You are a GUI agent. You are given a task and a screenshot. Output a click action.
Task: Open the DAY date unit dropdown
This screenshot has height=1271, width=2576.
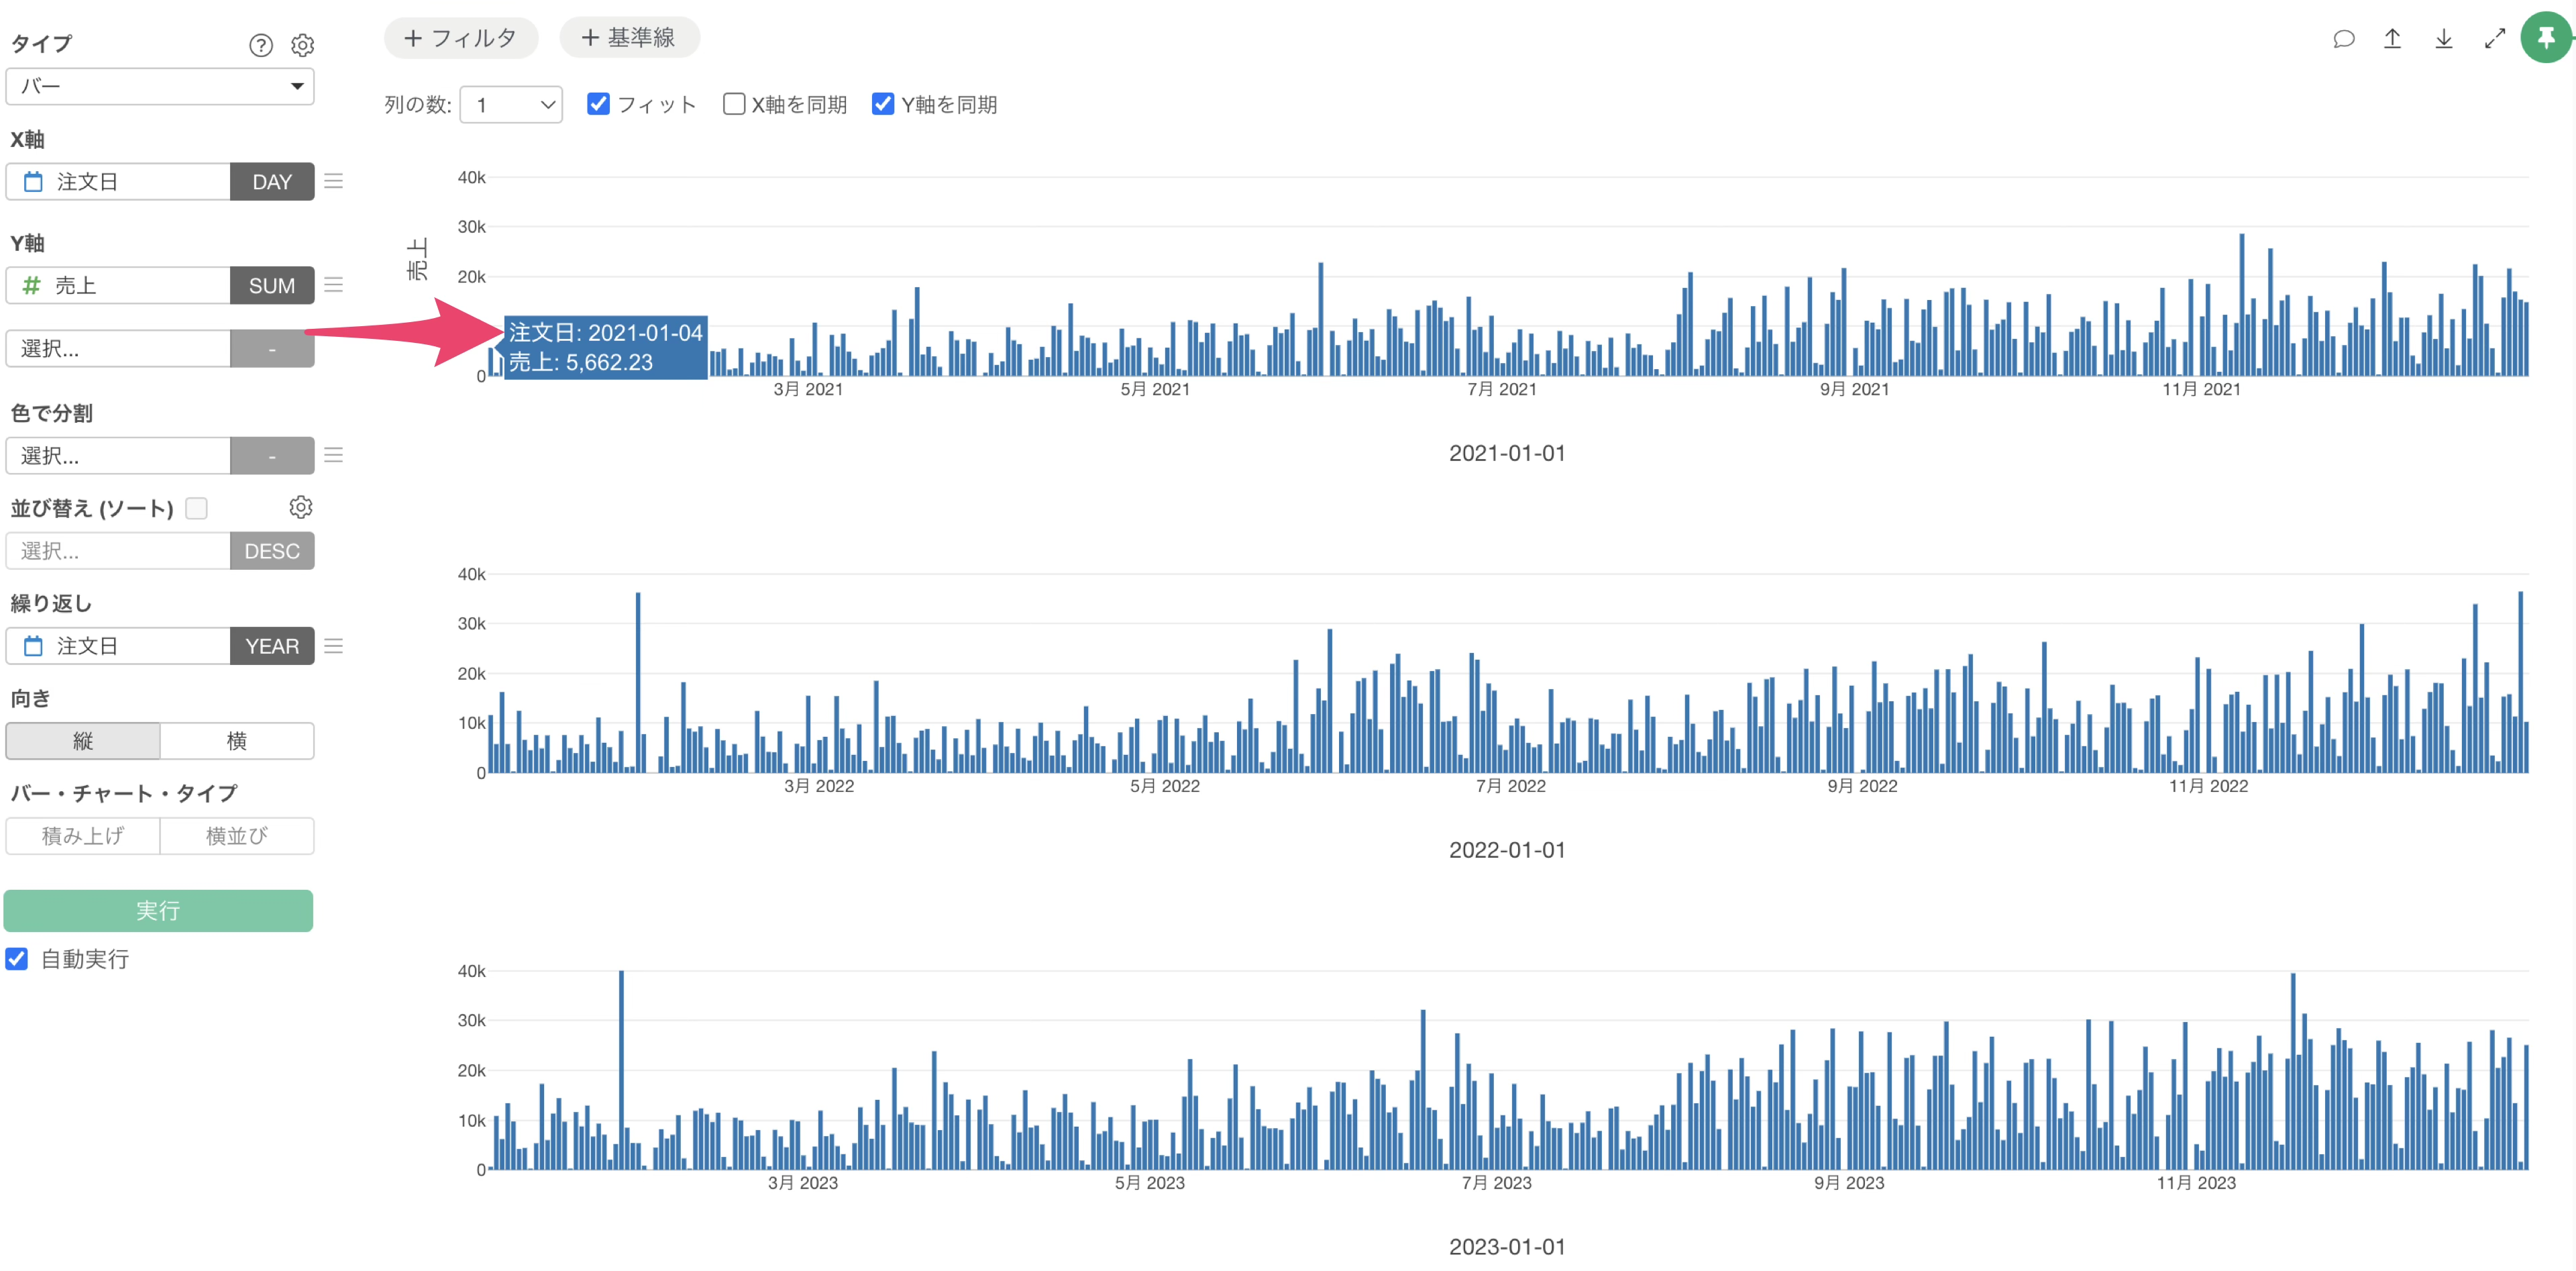click(x=272, y=181)
